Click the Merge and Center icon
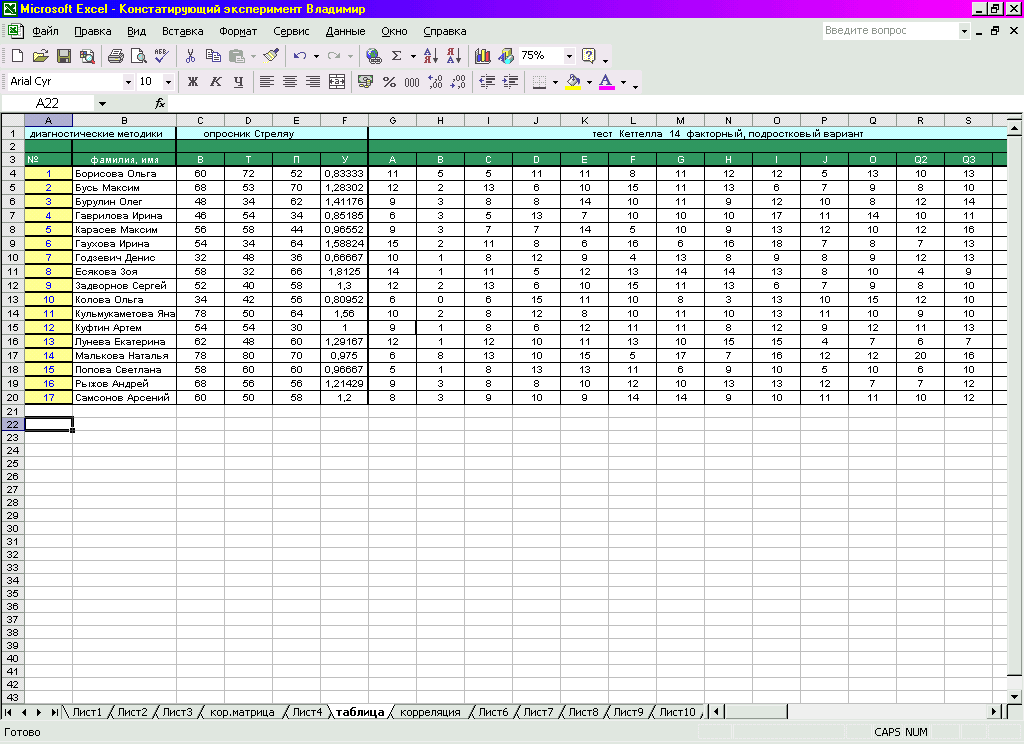 tap(337, 82)
